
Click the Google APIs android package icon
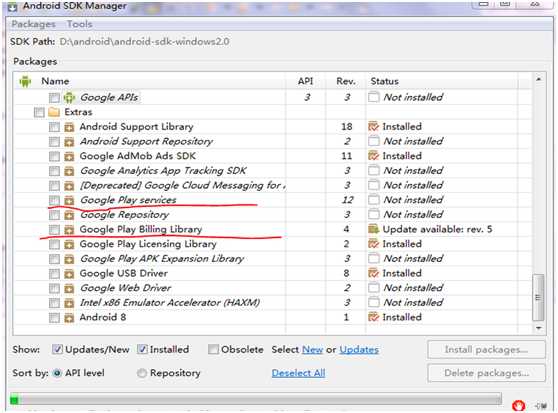coord(69,97)
